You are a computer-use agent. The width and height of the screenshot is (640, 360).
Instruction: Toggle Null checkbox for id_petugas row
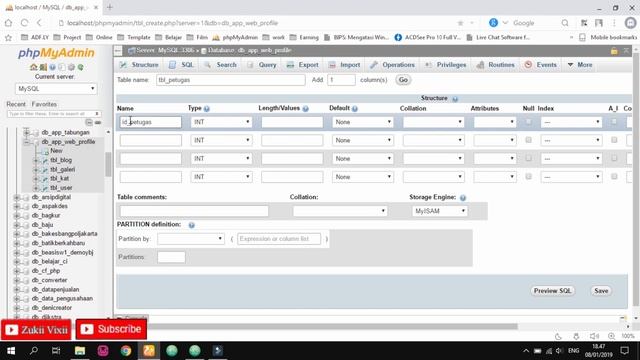pyautogui.click(x=529, y=122)
